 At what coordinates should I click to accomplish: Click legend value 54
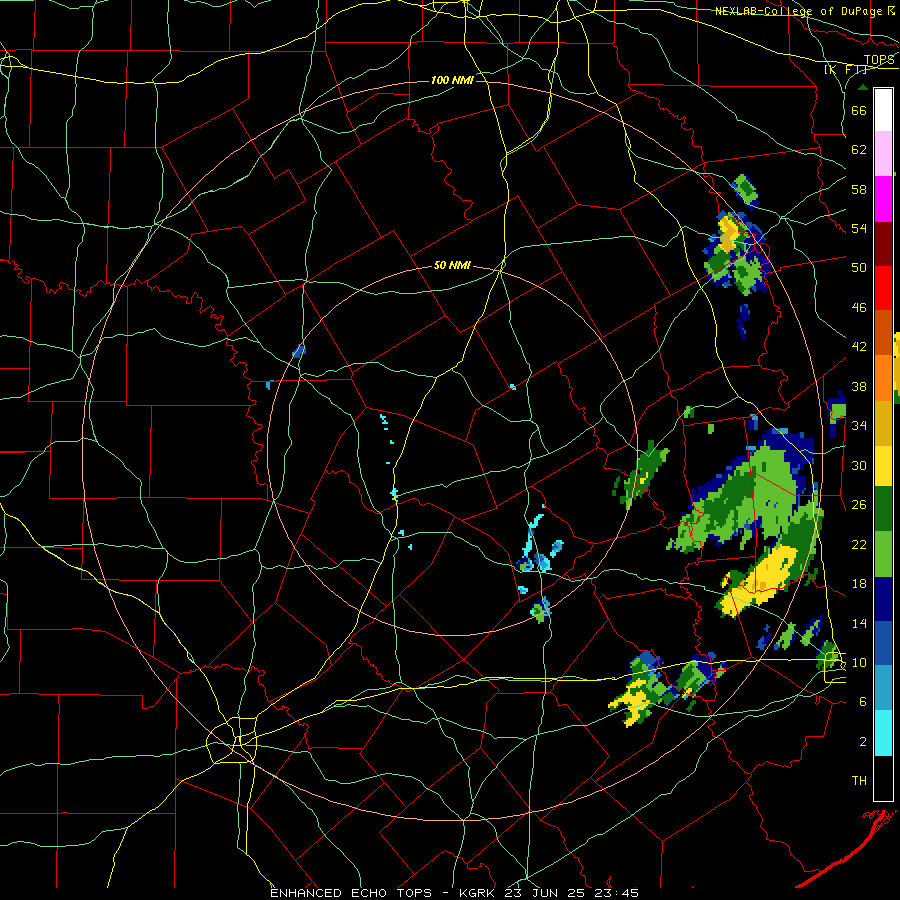coord(859,228)
